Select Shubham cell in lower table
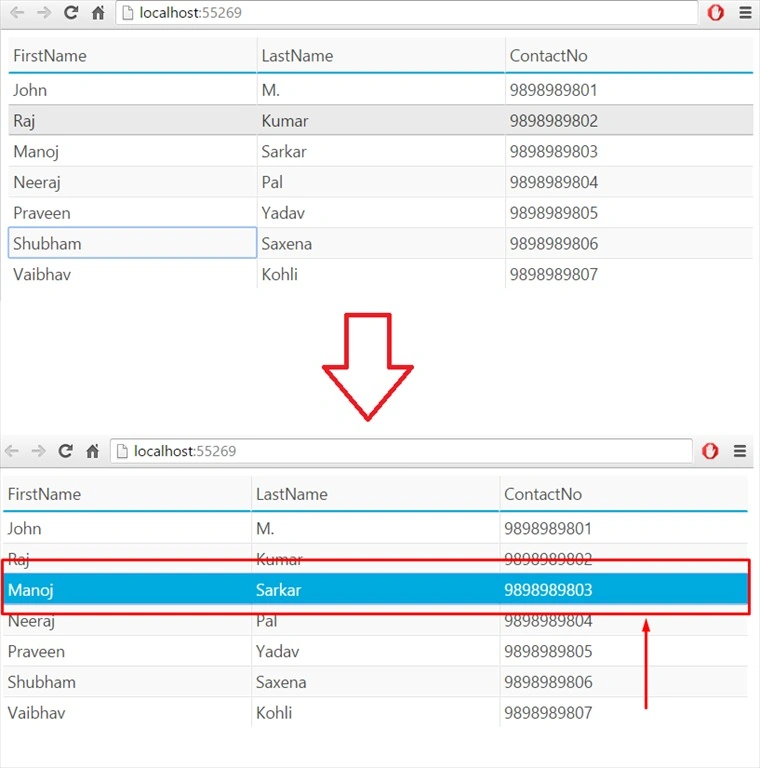 point(127,682)
